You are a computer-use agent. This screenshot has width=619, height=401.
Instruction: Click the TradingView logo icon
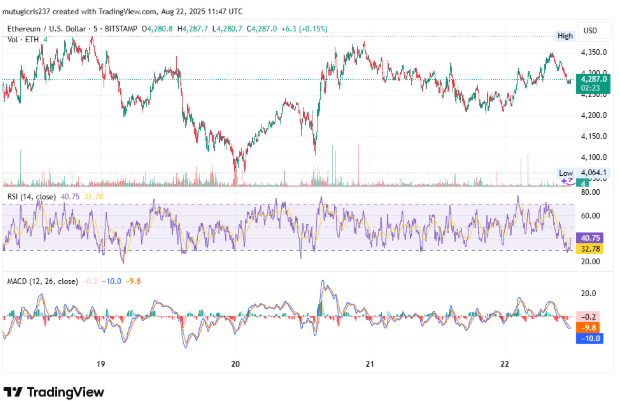14,392
